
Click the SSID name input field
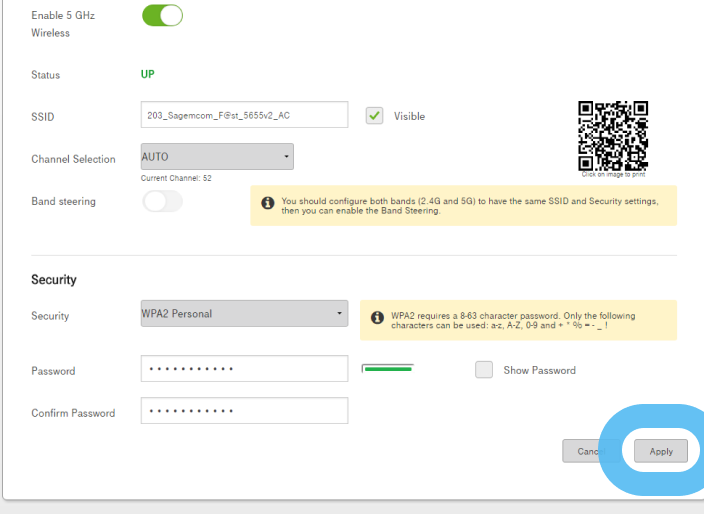tap(244, 115)
